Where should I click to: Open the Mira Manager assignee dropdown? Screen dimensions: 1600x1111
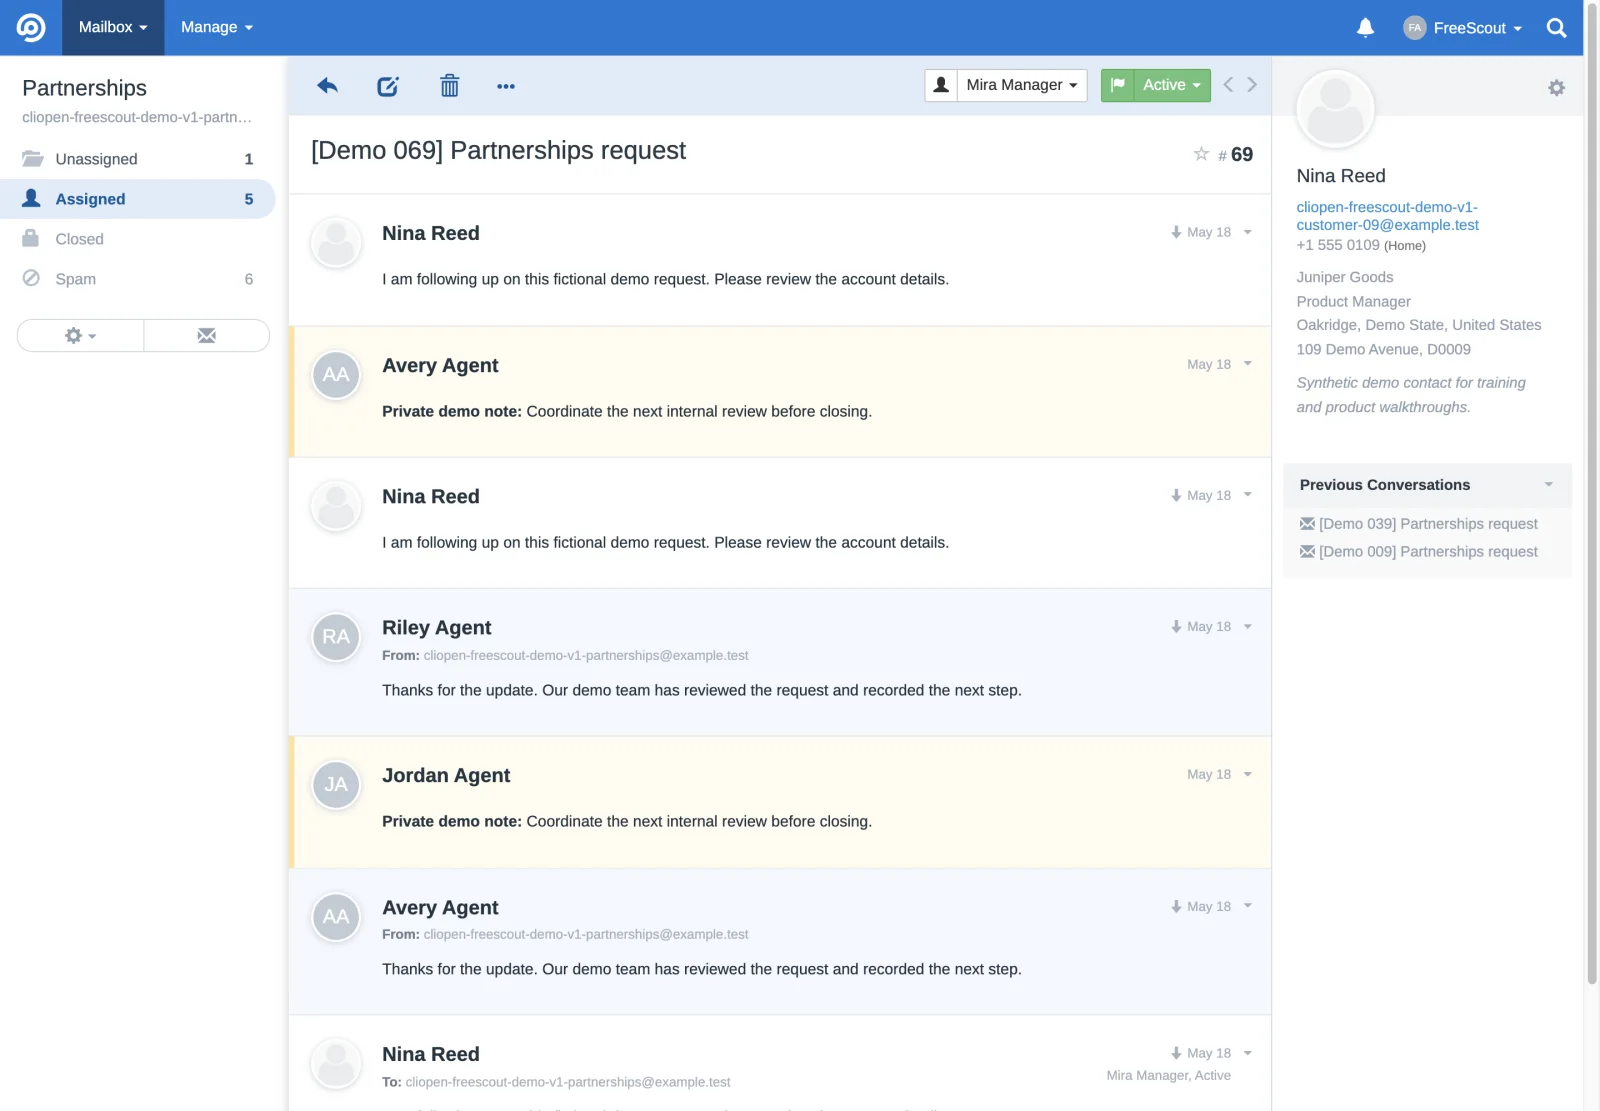point(1022,85)
